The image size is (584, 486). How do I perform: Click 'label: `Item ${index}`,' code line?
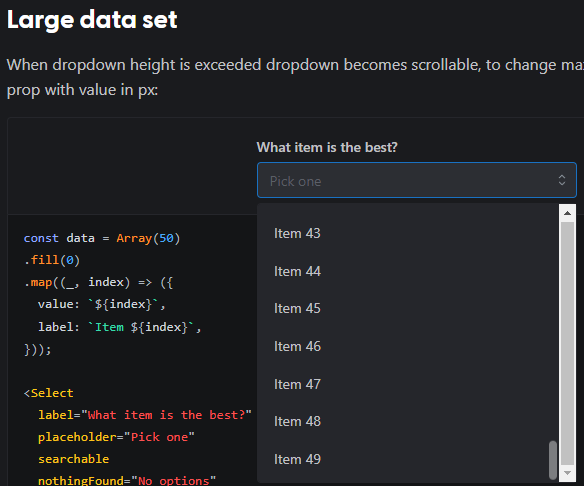(x=120, y=327)
